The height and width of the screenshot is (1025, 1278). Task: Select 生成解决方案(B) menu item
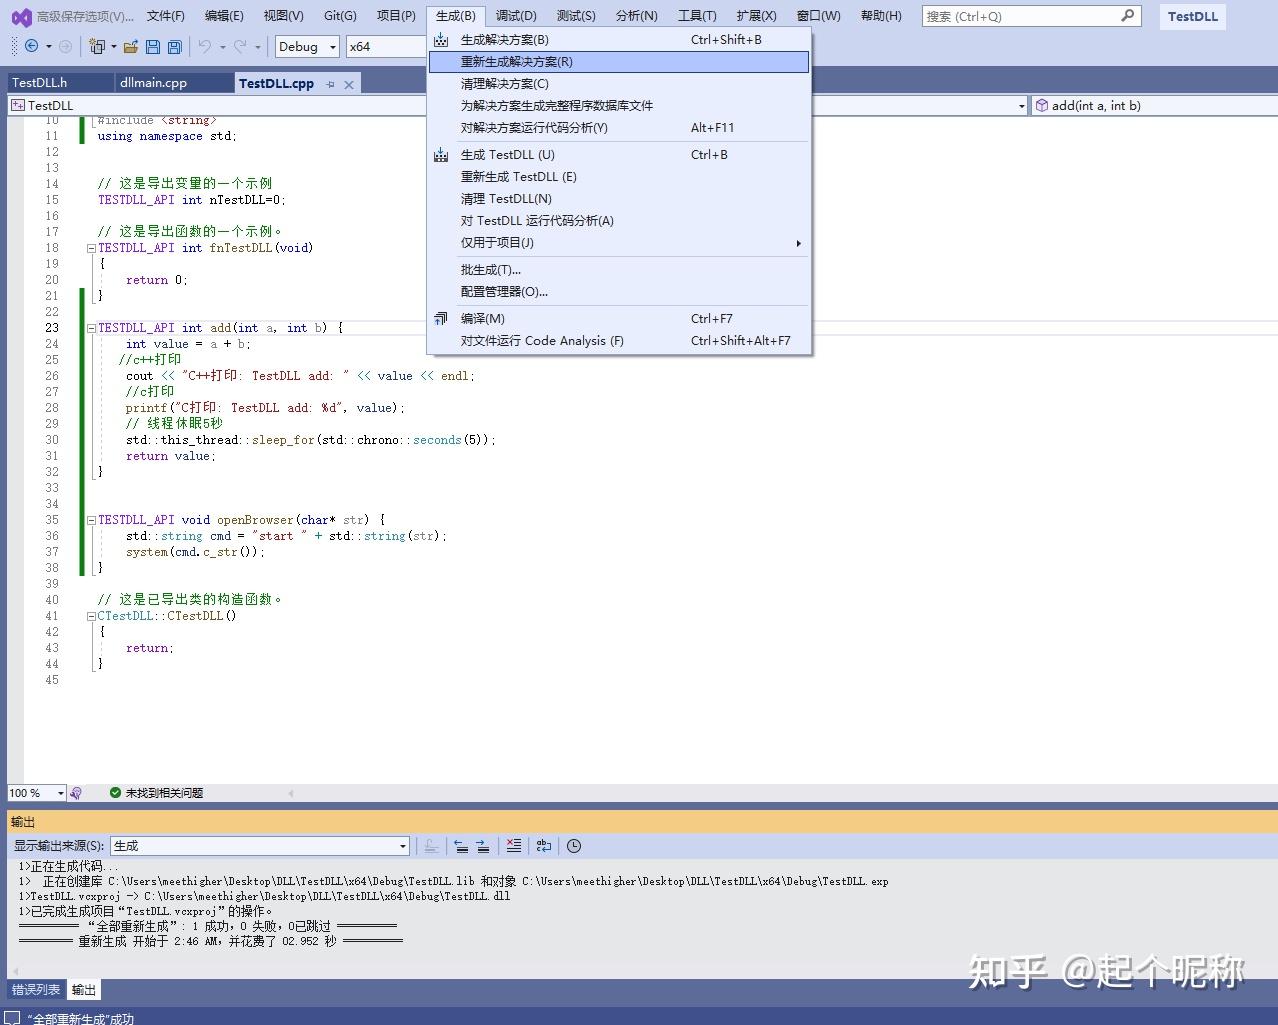pos(619,40)
